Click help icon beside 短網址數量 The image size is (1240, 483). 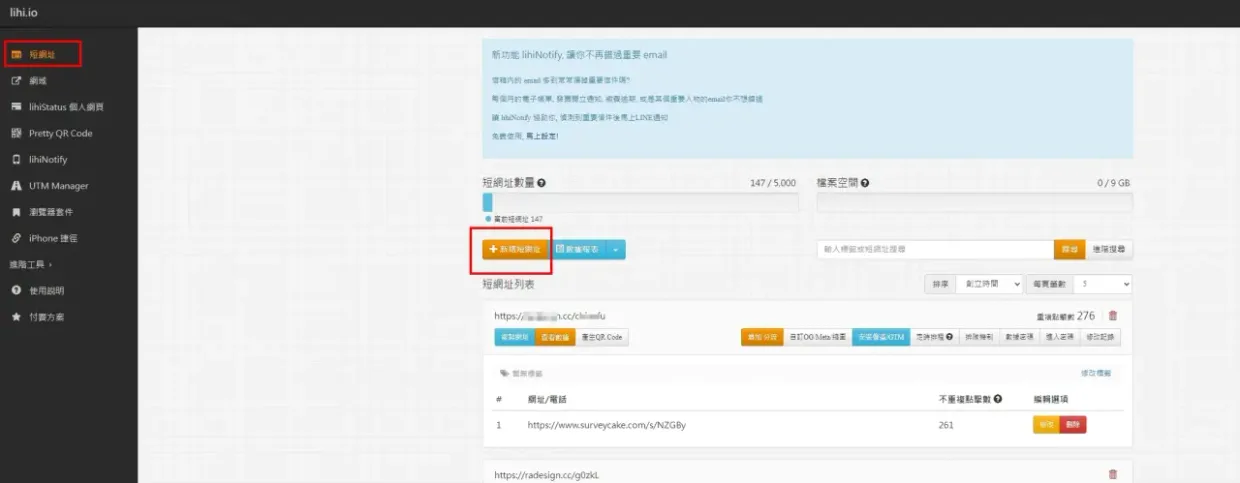coord(541,184)
